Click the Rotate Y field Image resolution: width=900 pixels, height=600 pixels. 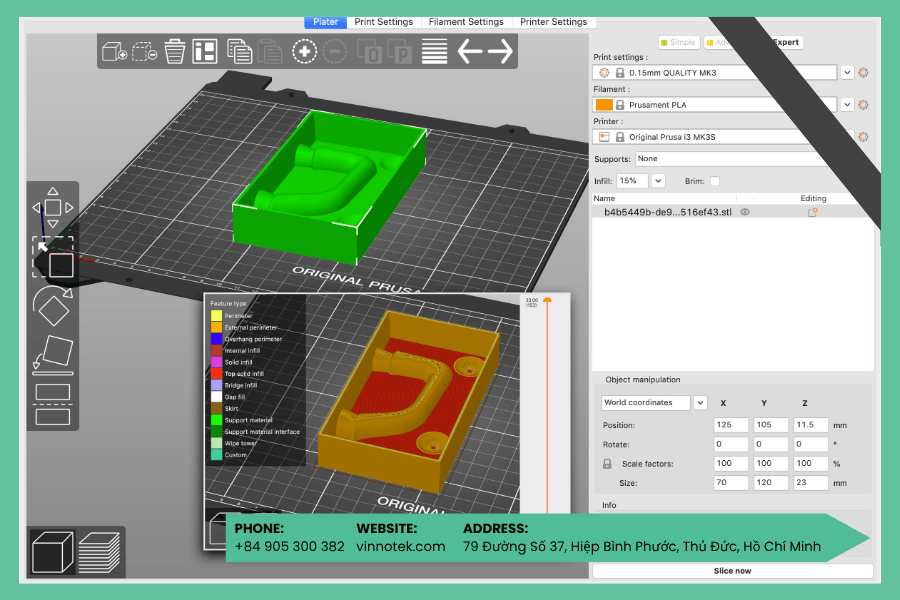click(x=771, y=444)
